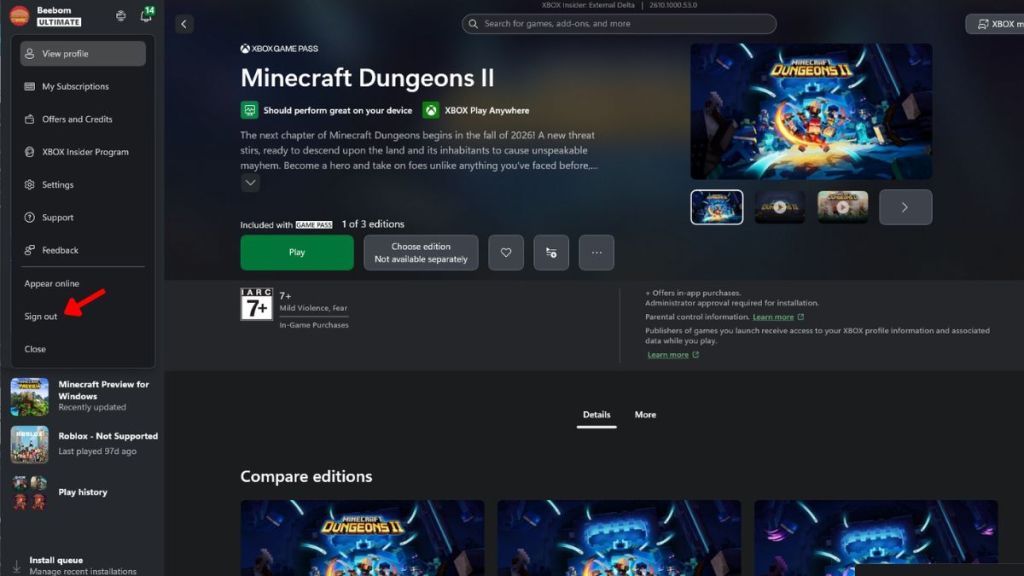Open Feedback from profile menu
This screenshot has width=1024, height=576.
point(83,250)
